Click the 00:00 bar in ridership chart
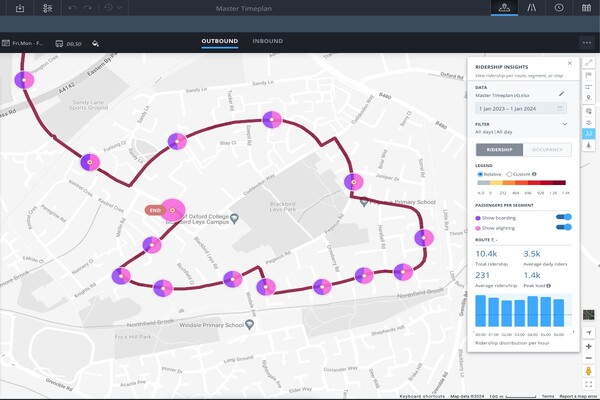Viewport: 600px width, 400px height. (x=481, y=311)
